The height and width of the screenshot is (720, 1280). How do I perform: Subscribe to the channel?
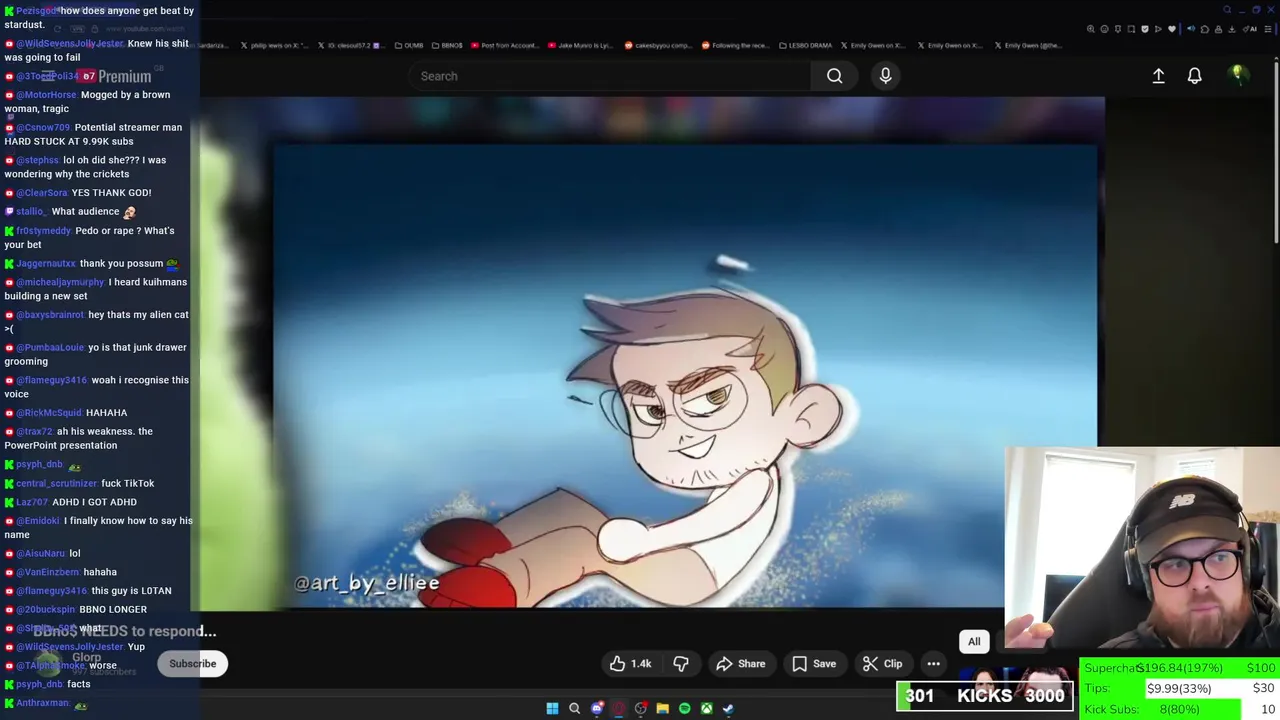[193, 664]
